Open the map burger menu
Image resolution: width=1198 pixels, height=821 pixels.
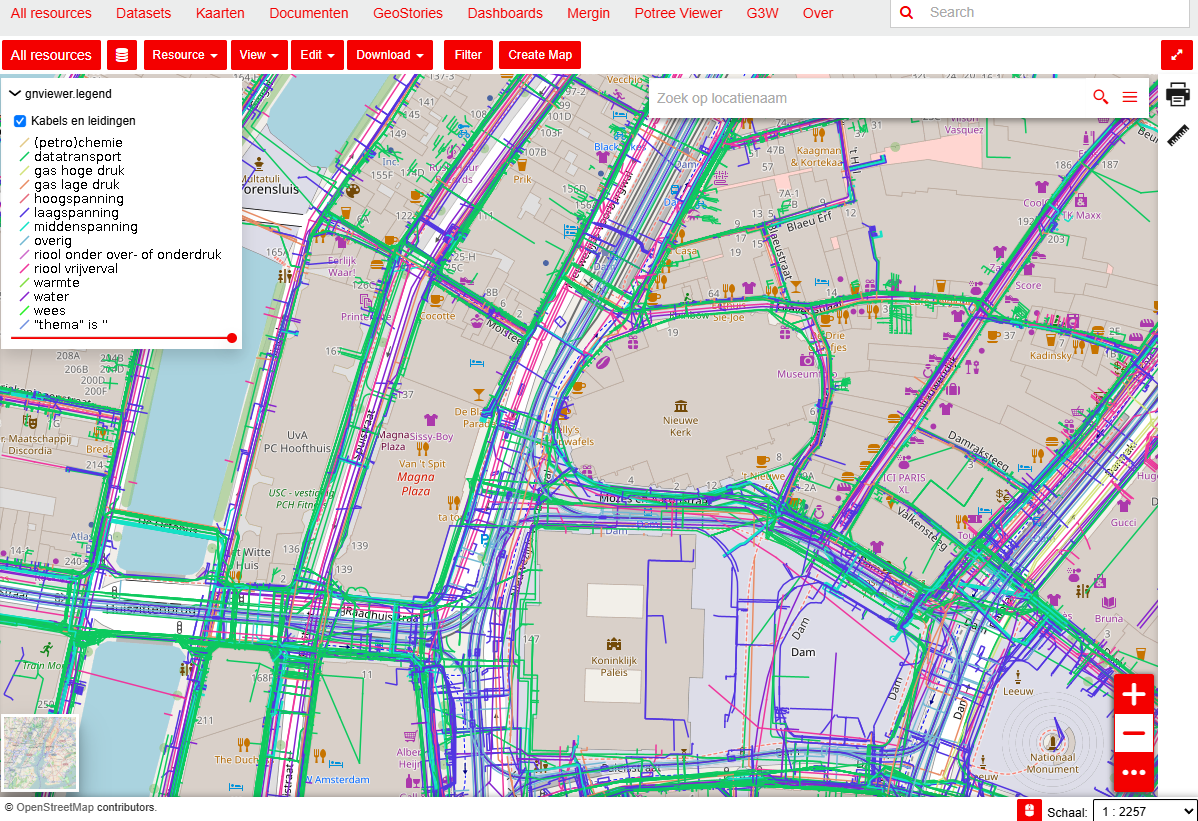[1130, 97]
